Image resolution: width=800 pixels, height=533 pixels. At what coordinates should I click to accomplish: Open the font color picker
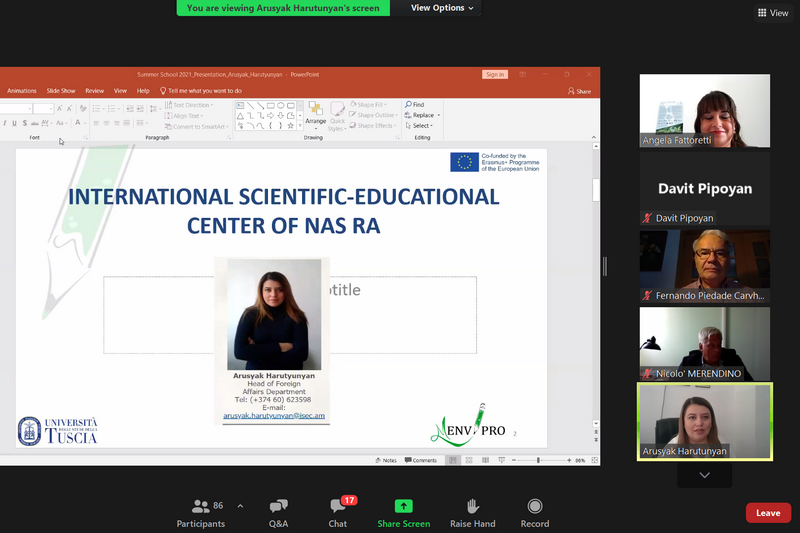[79, 123]
